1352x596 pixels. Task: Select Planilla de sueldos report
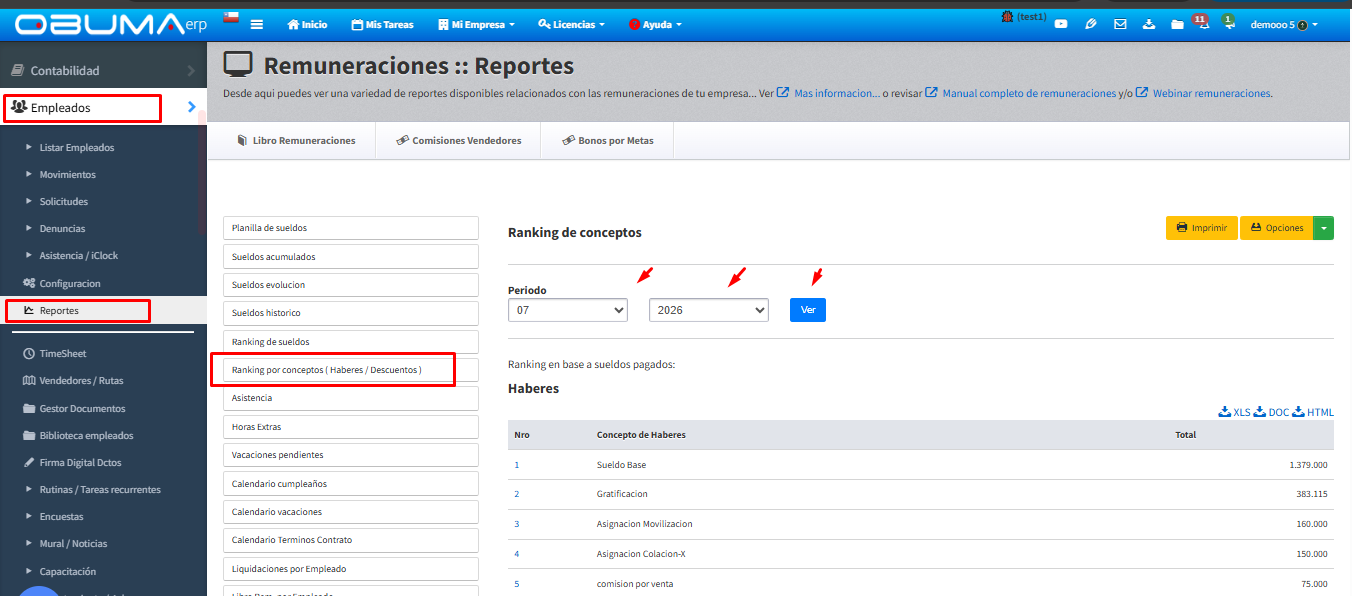pos(351,228)
